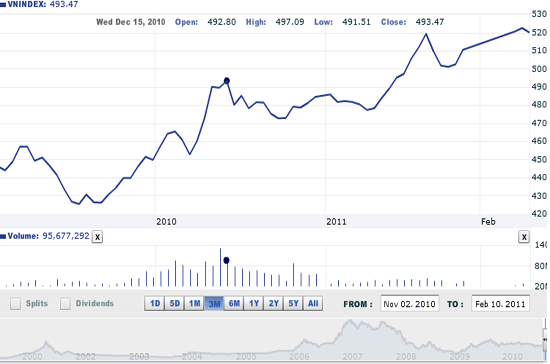Enable the Dividends checkbox

[x=65, y=304]
